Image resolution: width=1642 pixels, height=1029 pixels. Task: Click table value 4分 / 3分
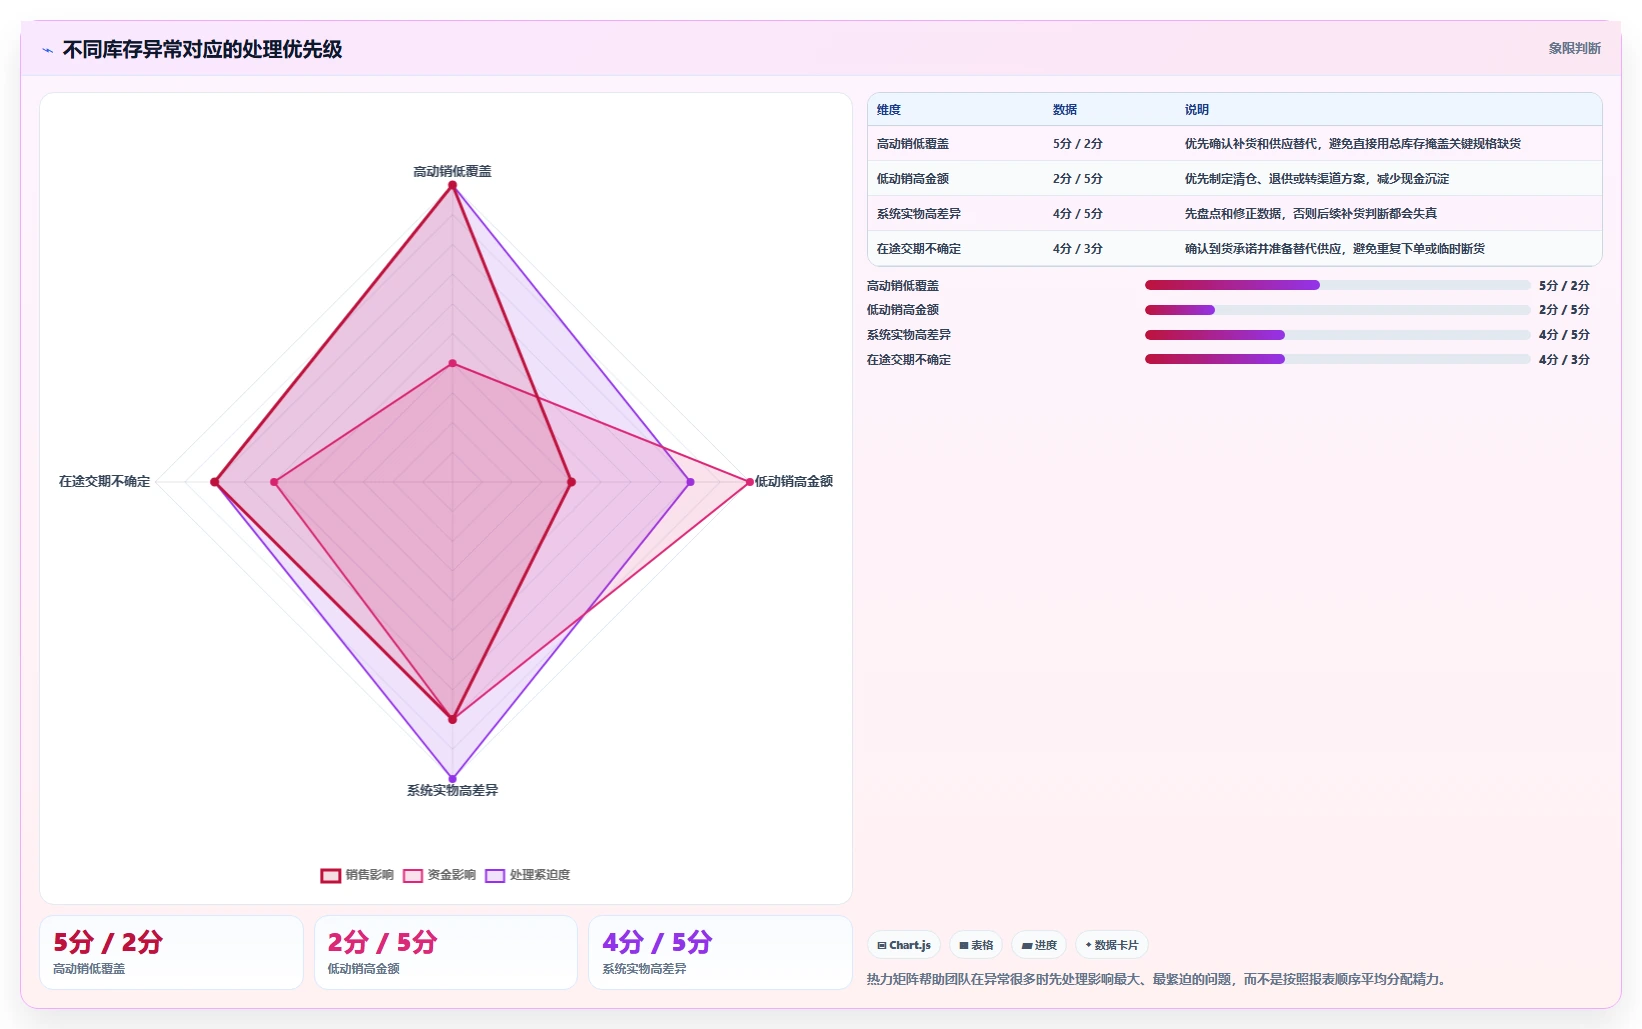tap(1078, 249)
